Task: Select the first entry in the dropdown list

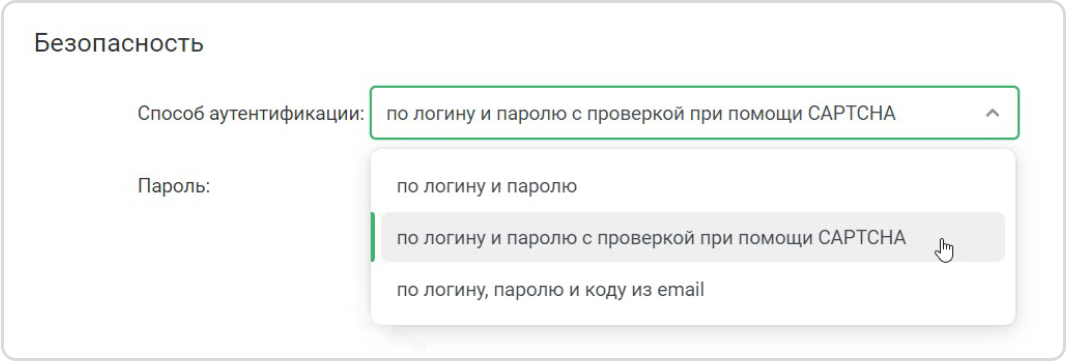Action: coord(693,186)
